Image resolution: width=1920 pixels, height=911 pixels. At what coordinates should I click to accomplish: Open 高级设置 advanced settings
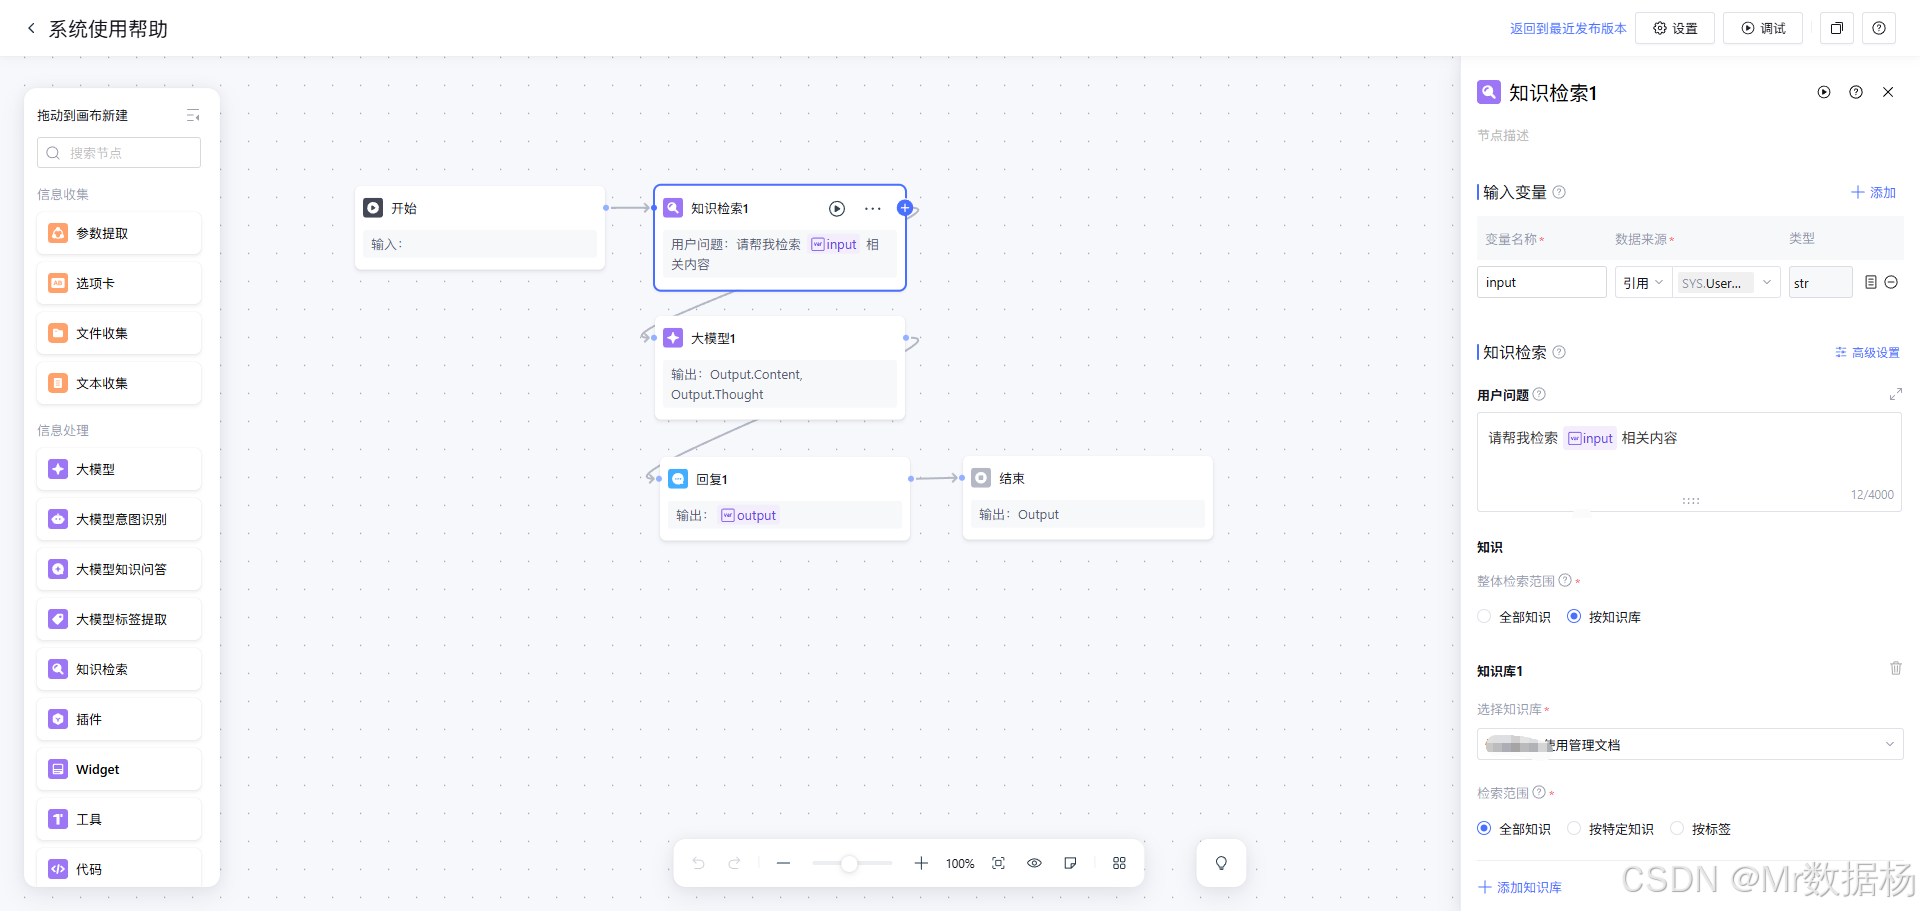click(x=1867, y=353)
